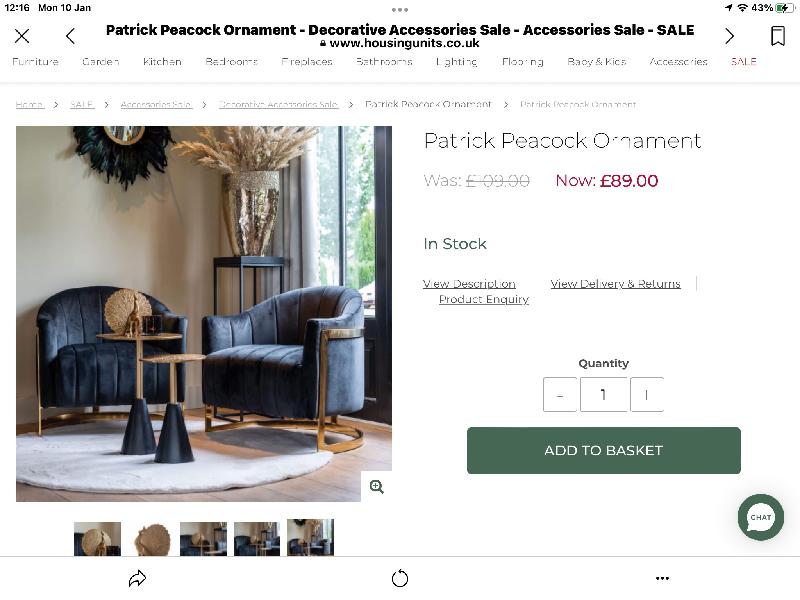The width and height of the screenshot is (800, 600).
Task: Decrease quantity with the minus button
Action: (x=560, y=394)
